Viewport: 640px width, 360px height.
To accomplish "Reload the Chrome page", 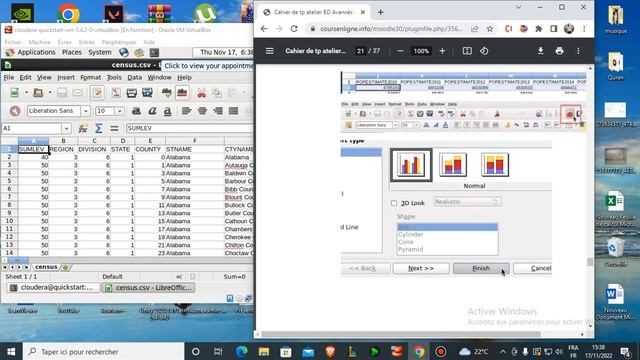I will click(x=294, y=29).
